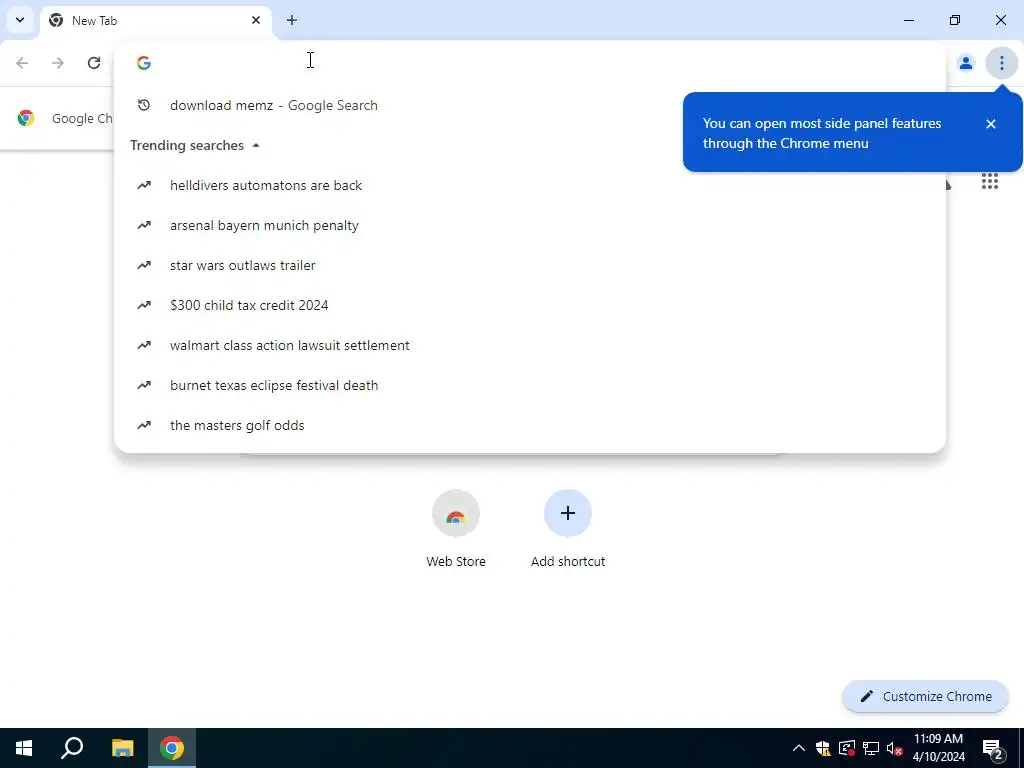Open File Explorer from taskbar
Image resolution: width=1024 pixels, height=768 pixels.
[x=122, y=748]
